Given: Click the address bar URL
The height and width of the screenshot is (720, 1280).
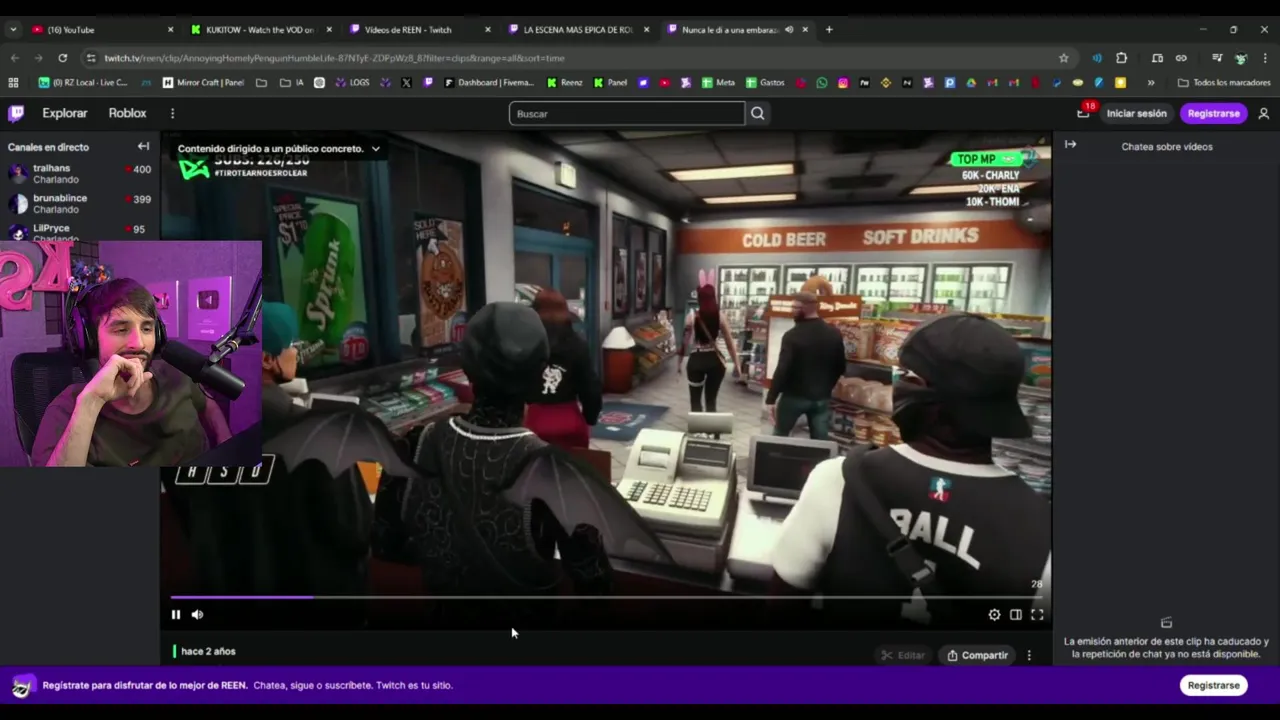Looking at the screenshot, I should pos(335,58).
